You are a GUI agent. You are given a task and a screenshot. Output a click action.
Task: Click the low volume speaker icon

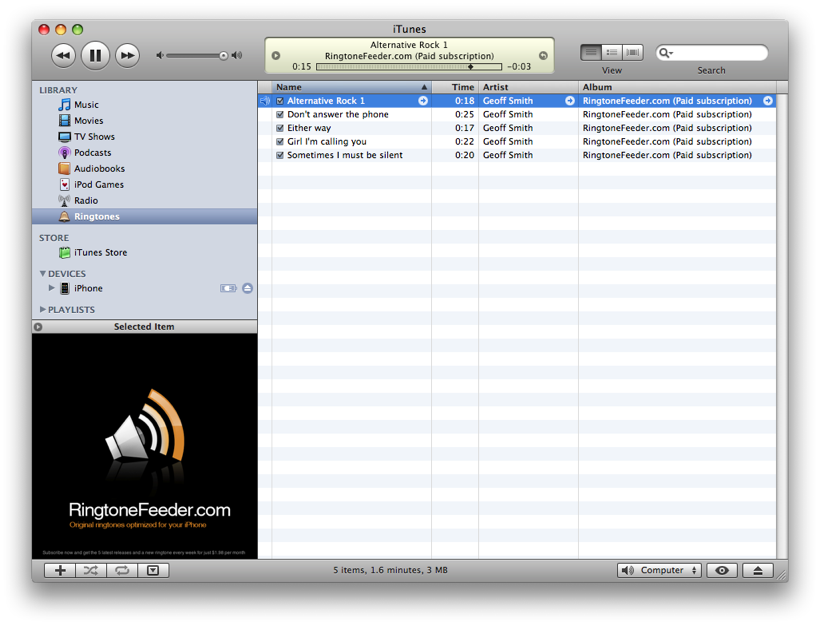[x=160, y=55]
